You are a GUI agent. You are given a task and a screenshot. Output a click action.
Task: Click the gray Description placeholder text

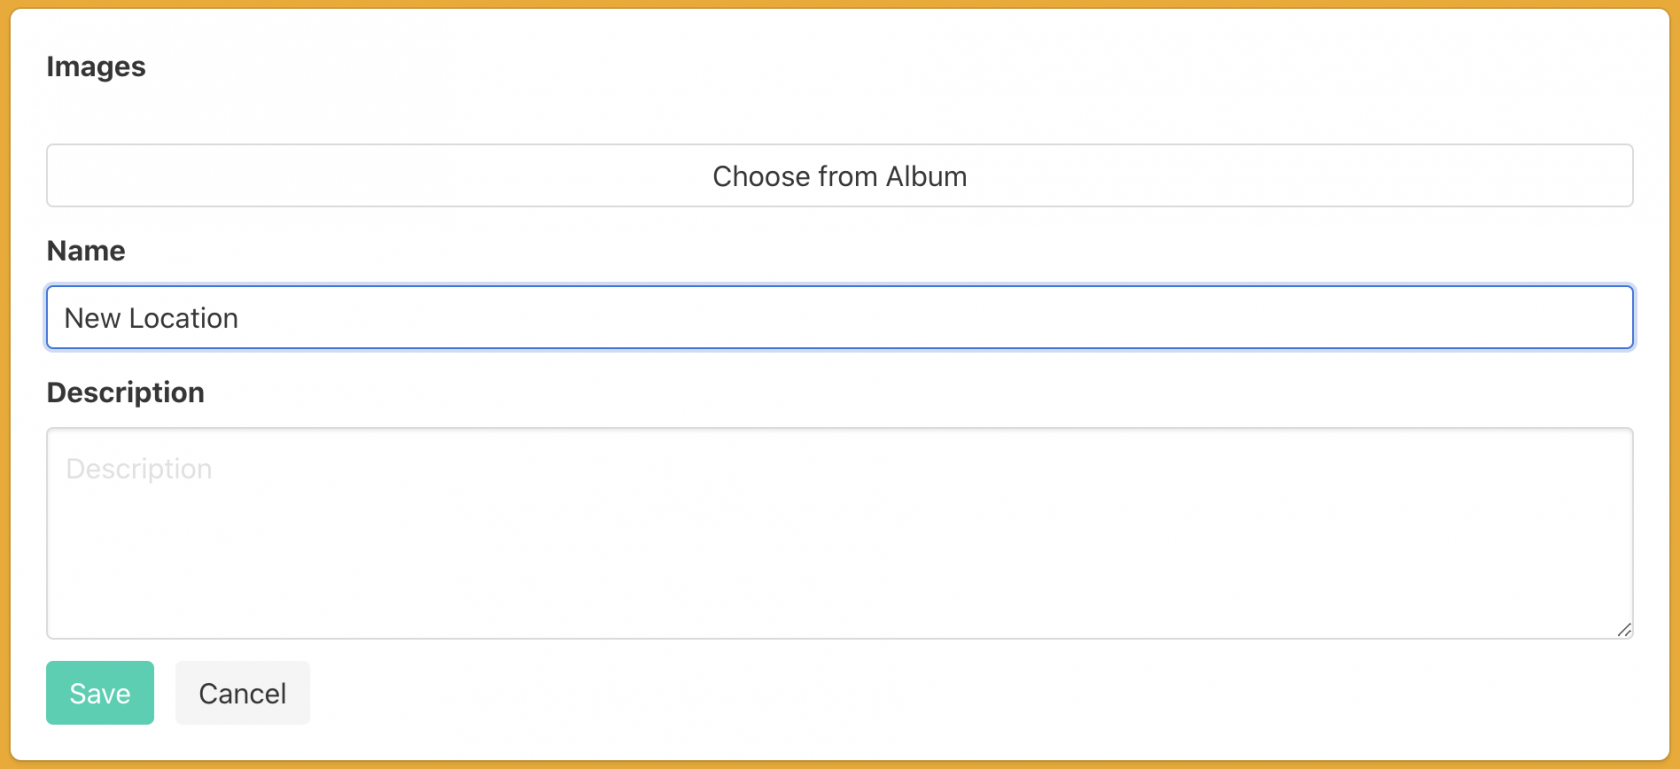(x=139, y=469)
